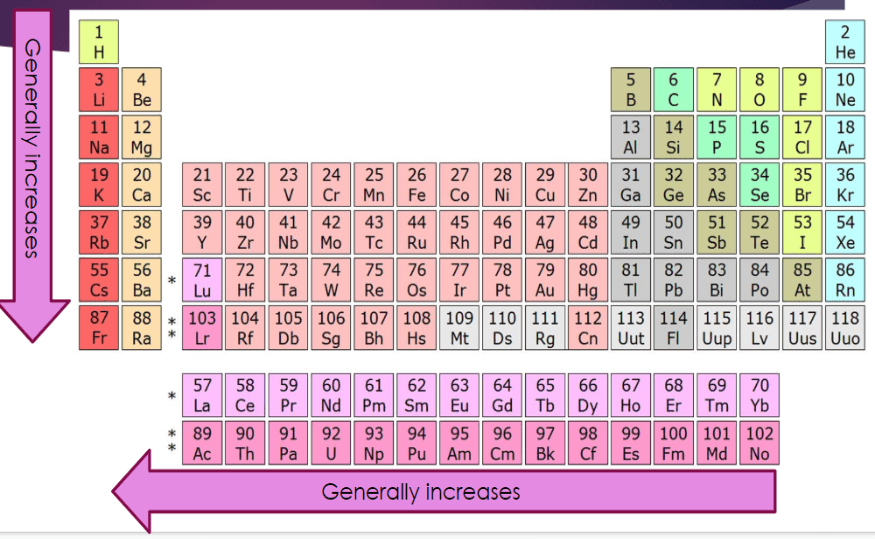Click the Scandium (Sc) element cell

tap(203, 185)
